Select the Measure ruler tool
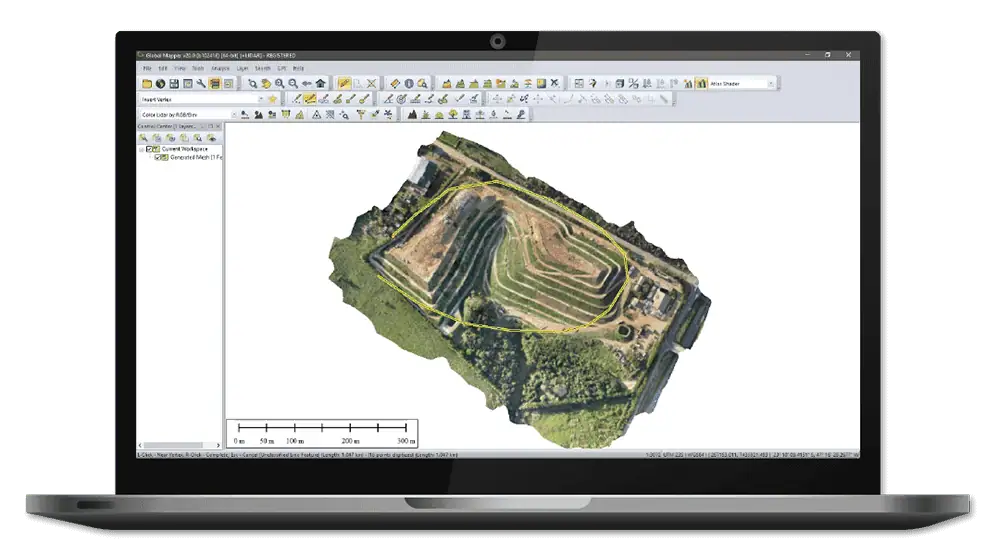 (x=395, y=84)
